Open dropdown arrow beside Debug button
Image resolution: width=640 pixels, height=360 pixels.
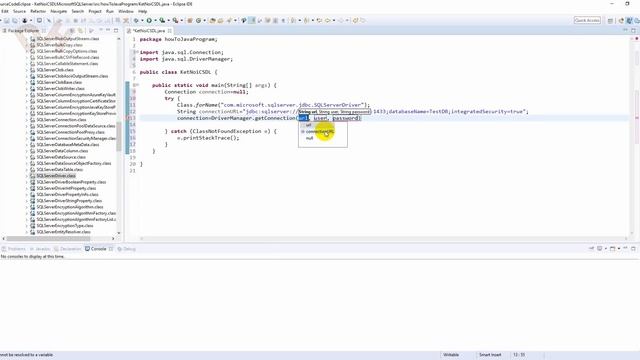point(142,20)
